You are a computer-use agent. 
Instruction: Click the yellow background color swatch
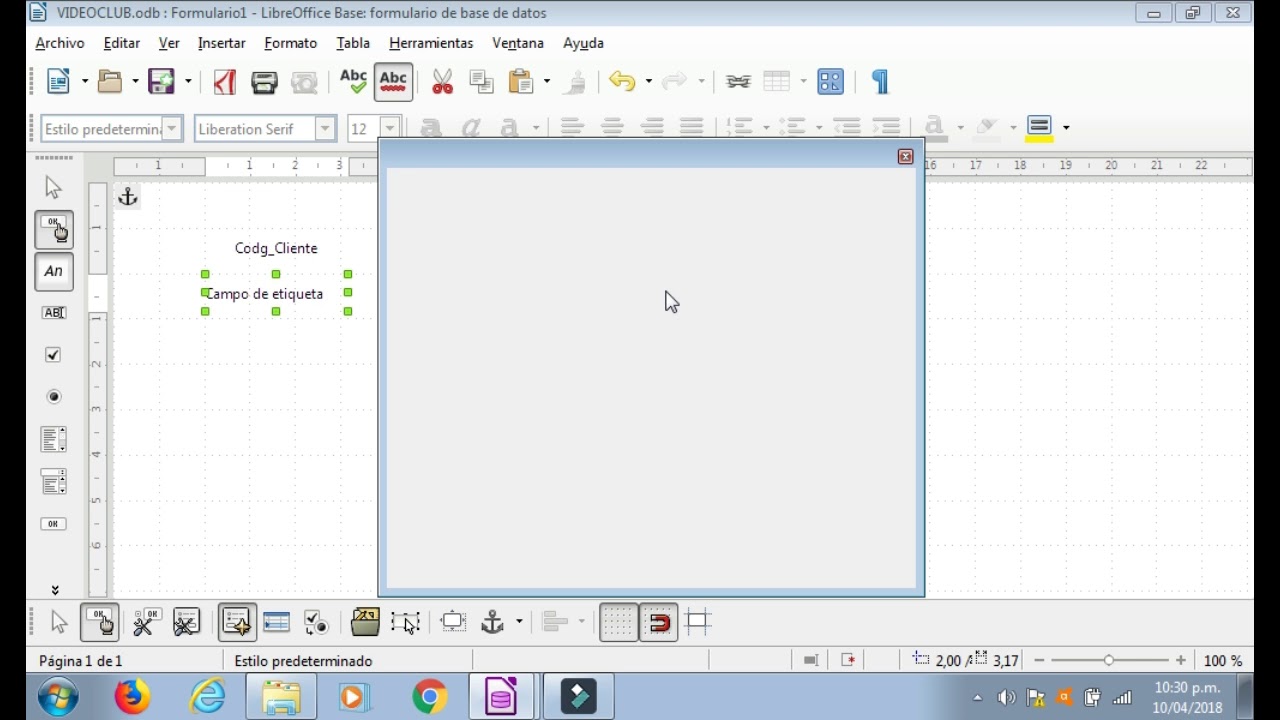click(x=1039, y=128)
